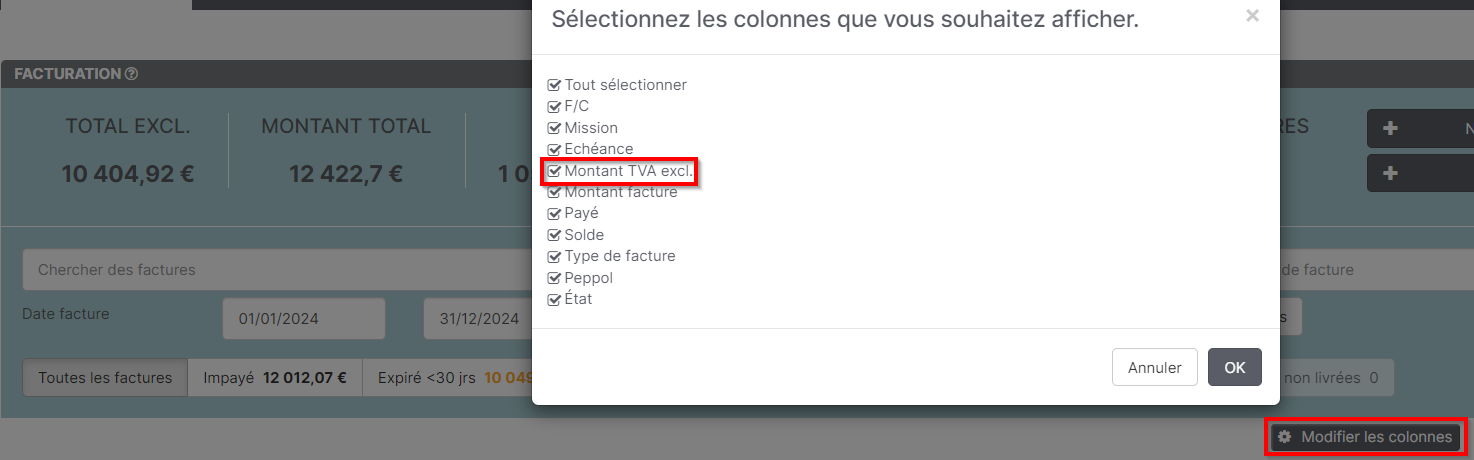Uncheck the Montant TVA excl. checkbox

554,171
